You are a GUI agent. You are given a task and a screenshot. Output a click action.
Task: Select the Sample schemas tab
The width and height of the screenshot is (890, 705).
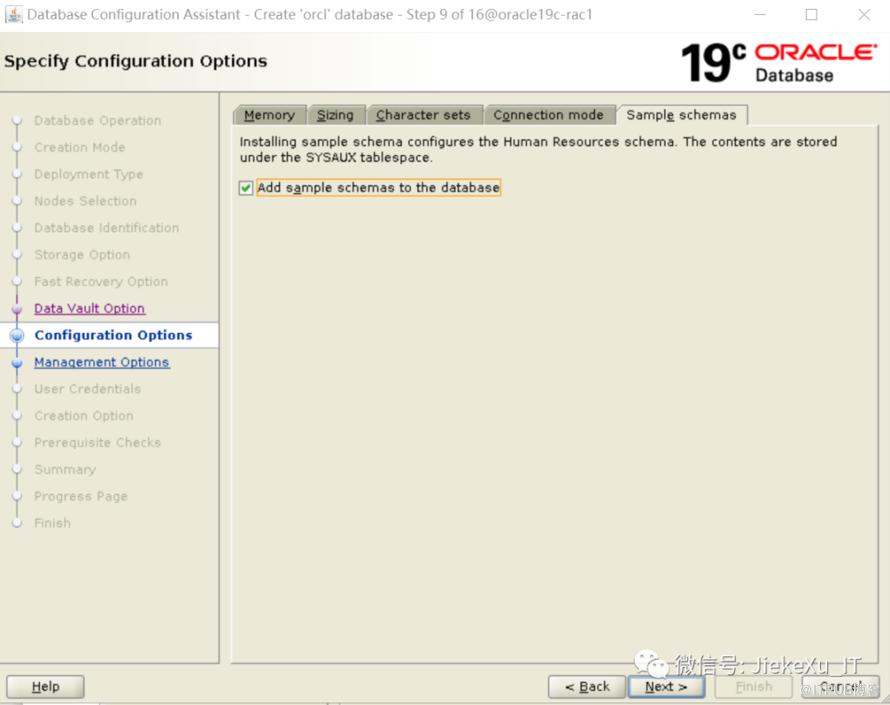coord(681,115)
